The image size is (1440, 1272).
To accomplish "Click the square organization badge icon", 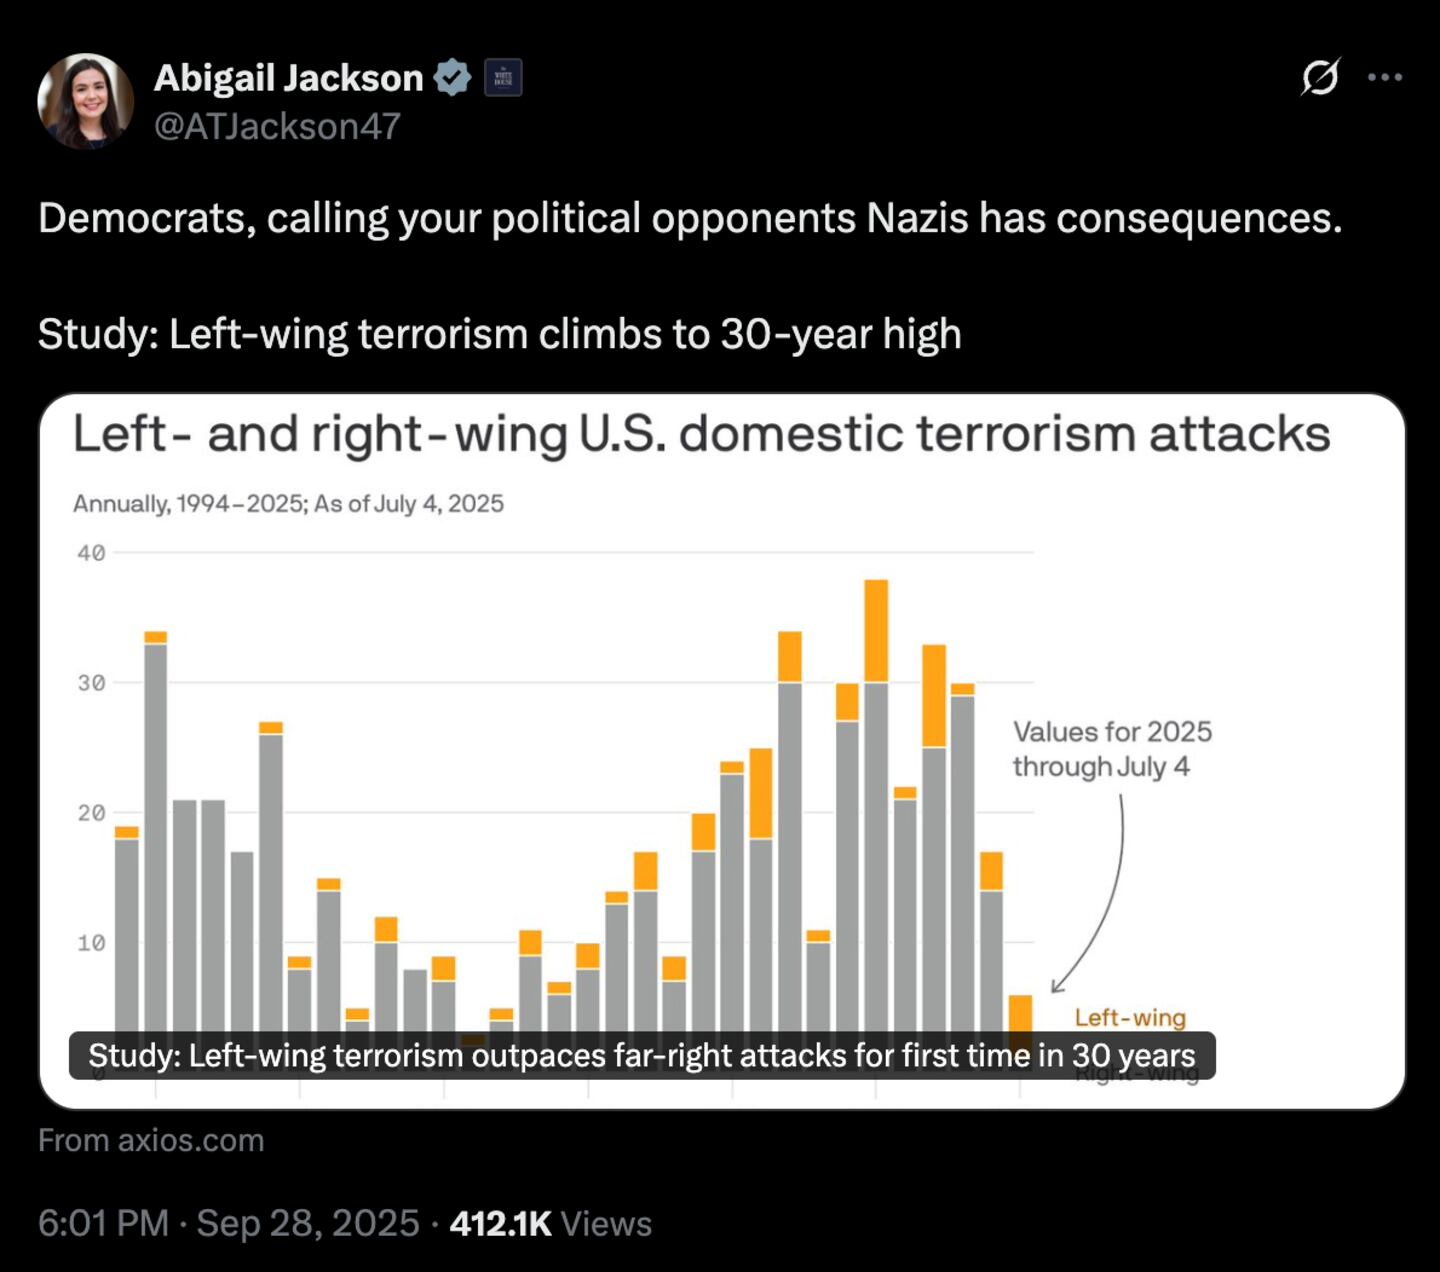I will point(502,77).
